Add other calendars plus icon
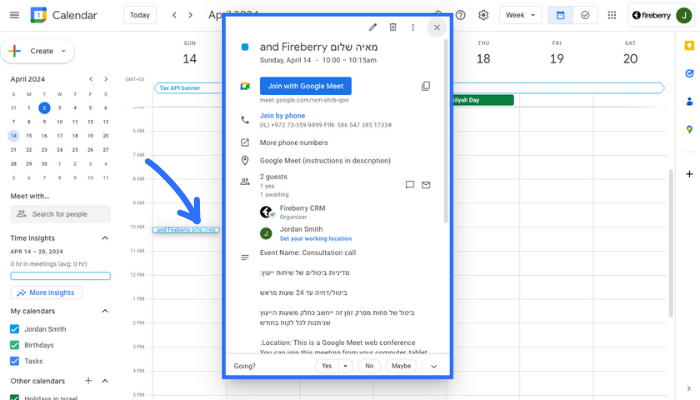 [x=88, y=381]
